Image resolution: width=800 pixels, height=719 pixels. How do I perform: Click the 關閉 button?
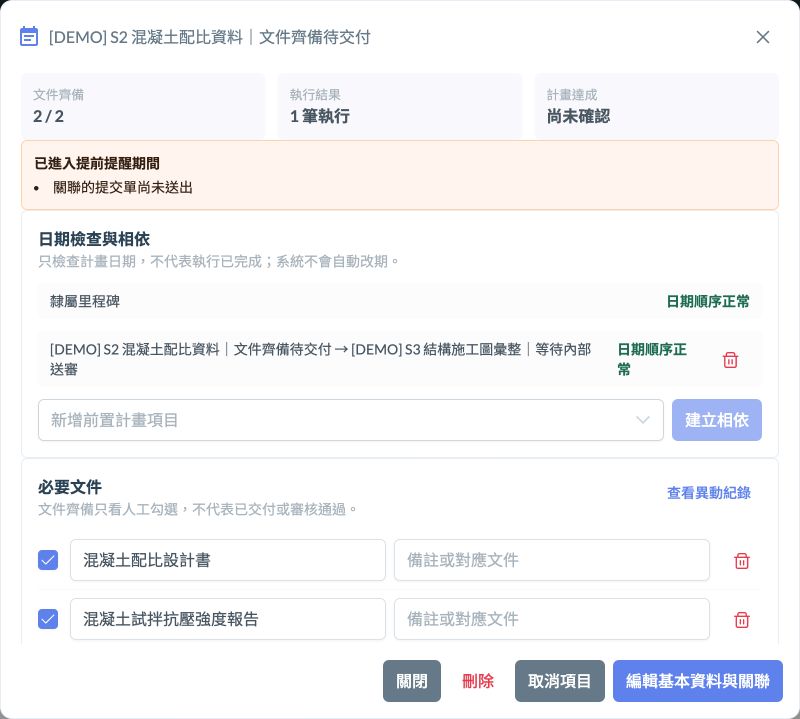(x=412, y=681)
